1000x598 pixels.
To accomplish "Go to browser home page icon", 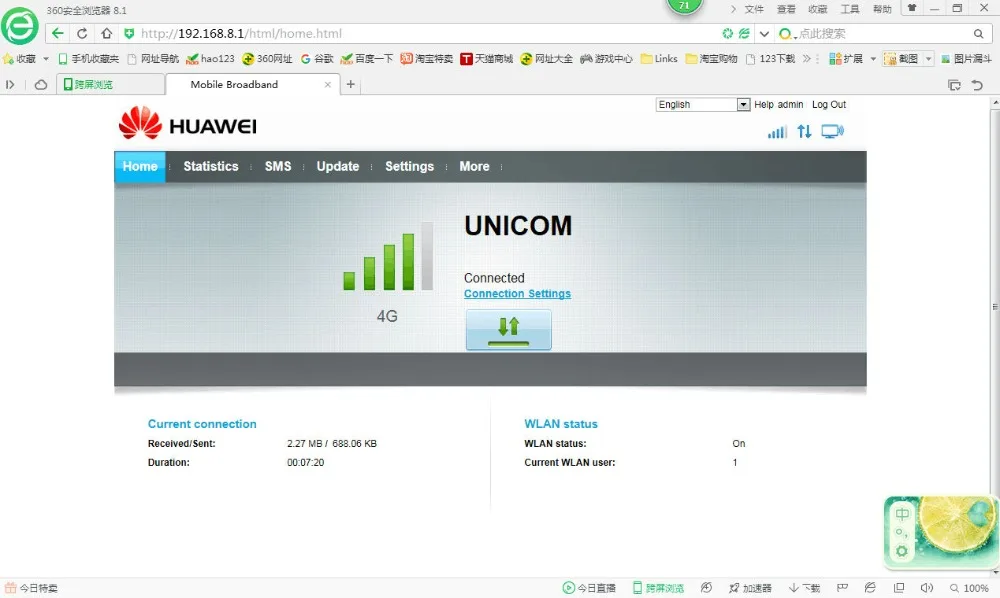I will pyautogui.click(x=107, y=33).
